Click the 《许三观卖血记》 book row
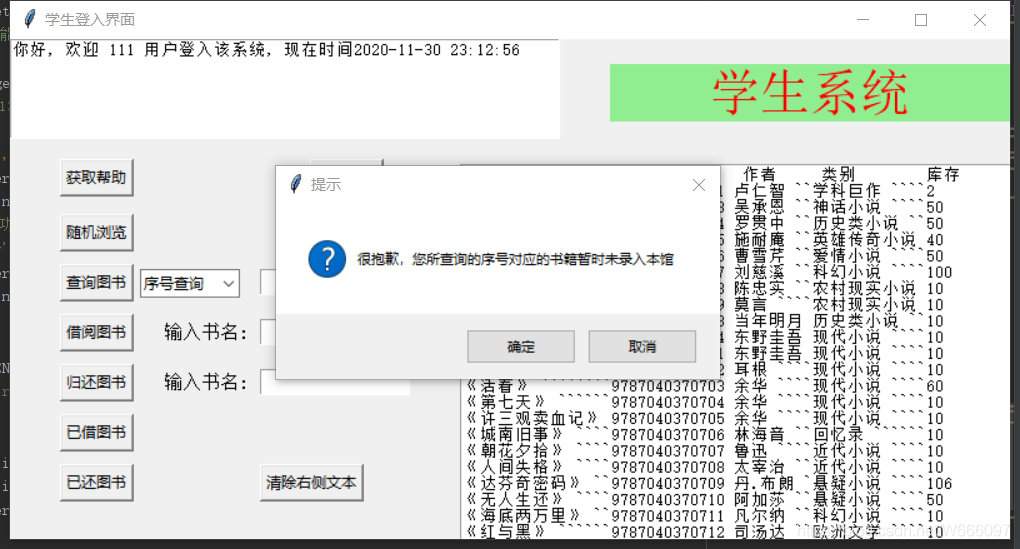1020x549 pixels. pos(705,418)
